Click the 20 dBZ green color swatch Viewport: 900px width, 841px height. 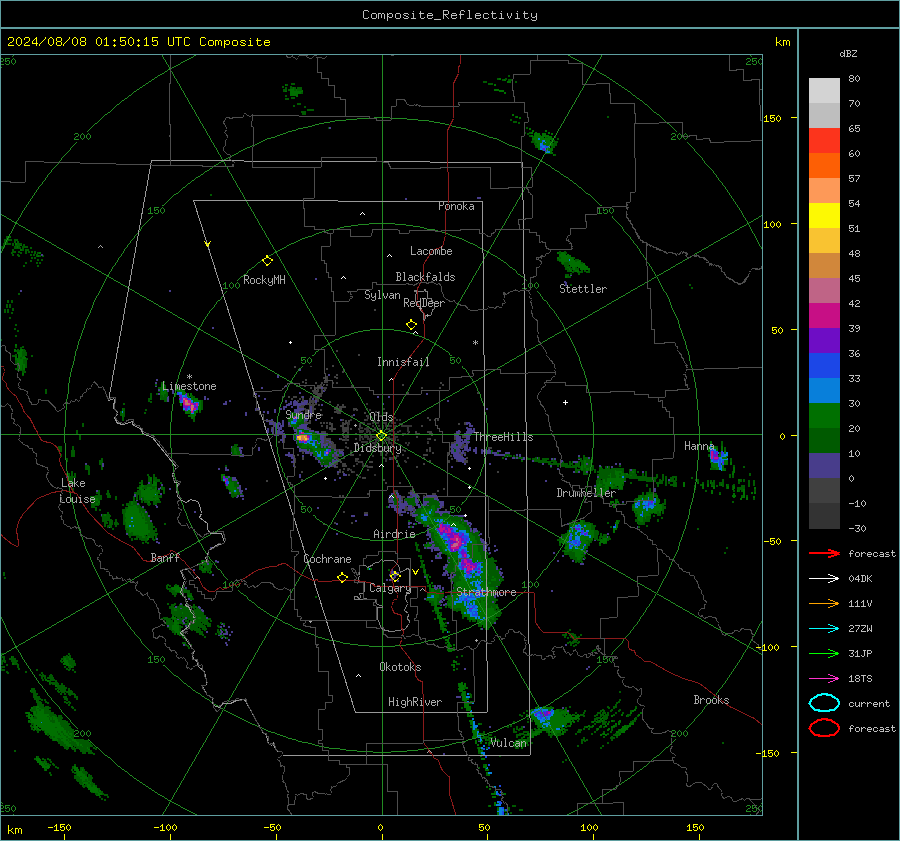click(824, 416)
